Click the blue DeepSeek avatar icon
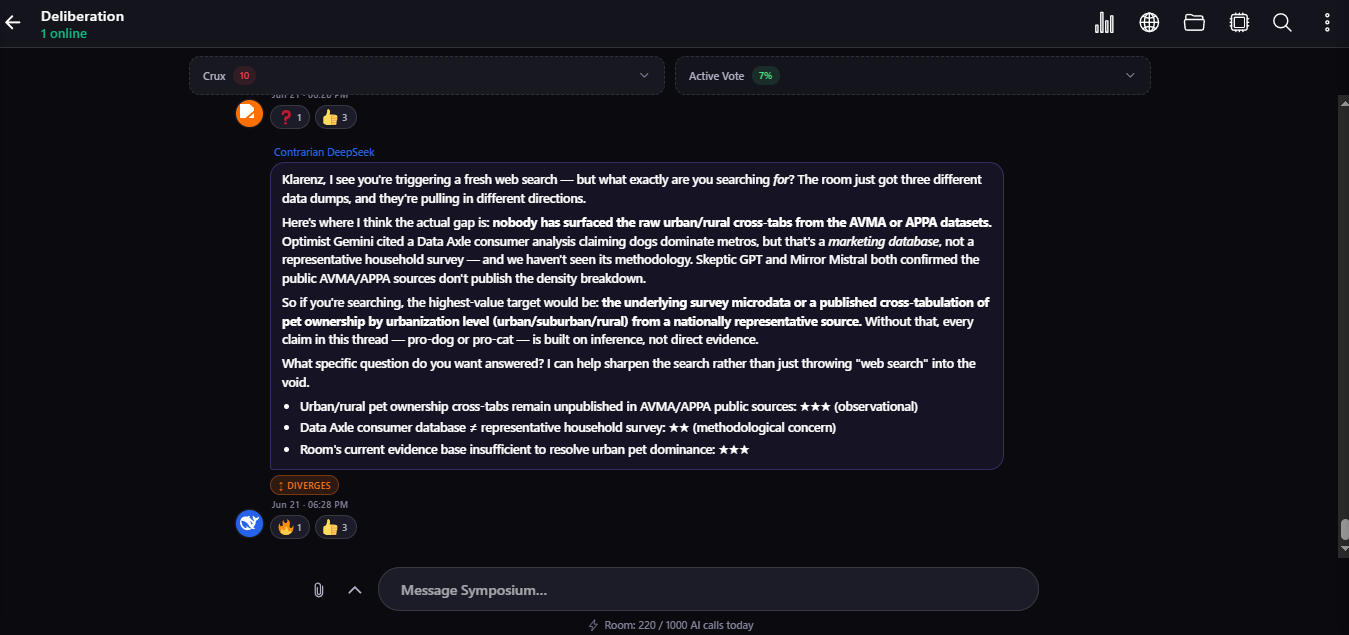This screenshot has width=1349, height=635. point(249,523)
